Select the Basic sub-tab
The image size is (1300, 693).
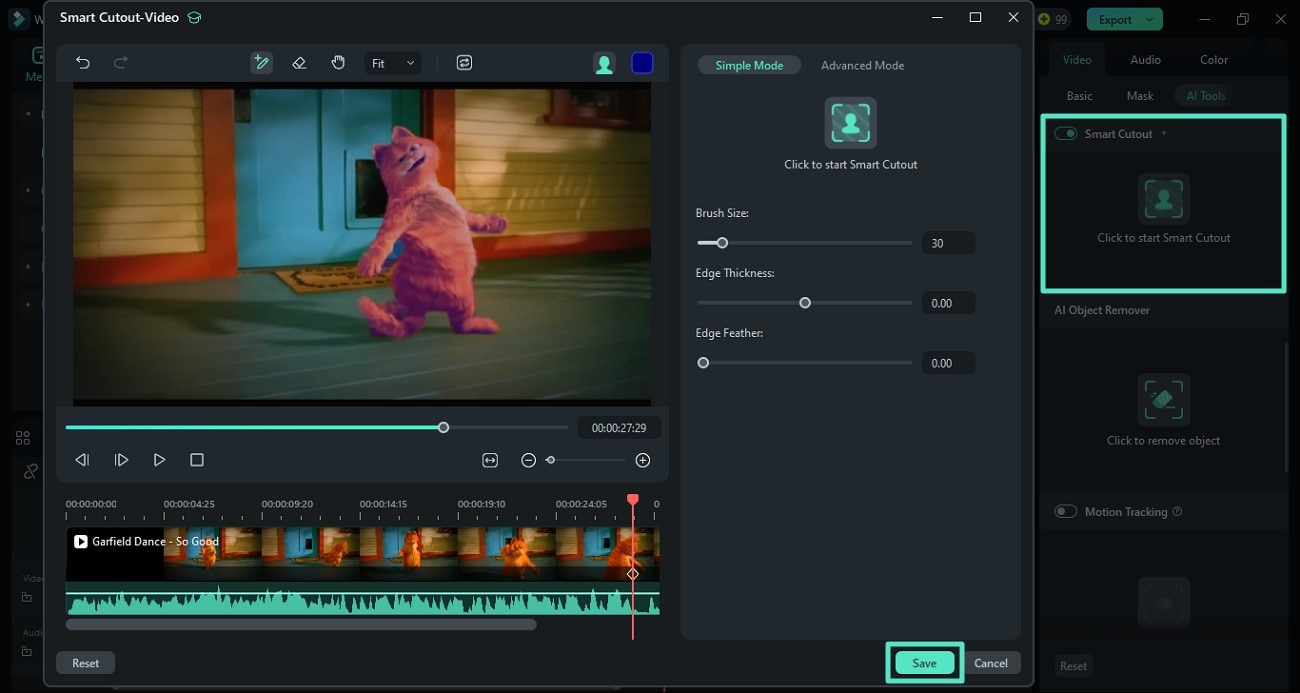(x=1080, y=96)
